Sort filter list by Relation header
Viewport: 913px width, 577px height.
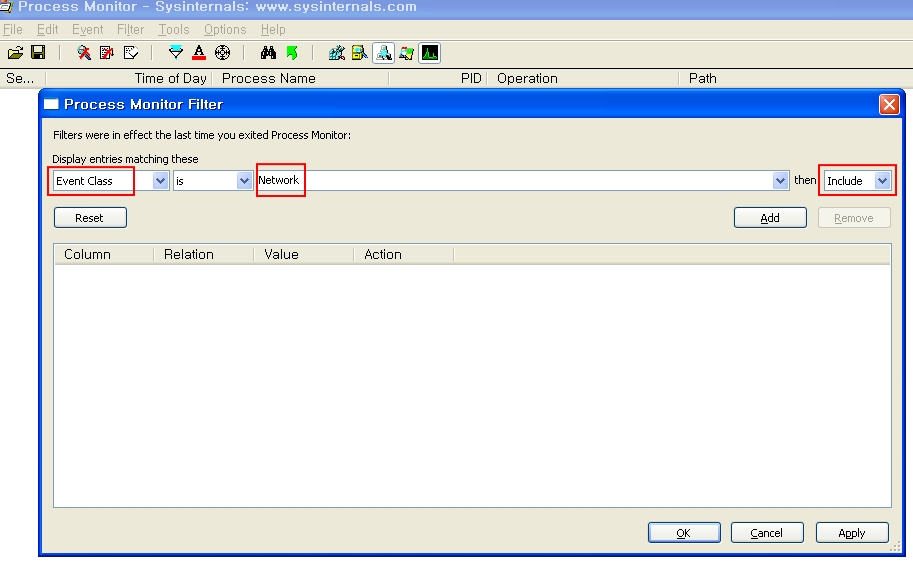click(204, 254)
